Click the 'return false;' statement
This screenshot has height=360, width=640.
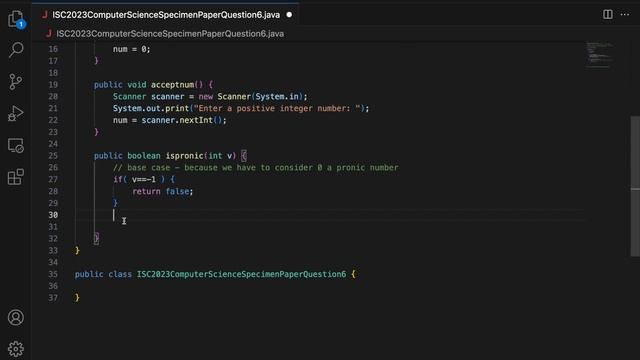(162, 191)
